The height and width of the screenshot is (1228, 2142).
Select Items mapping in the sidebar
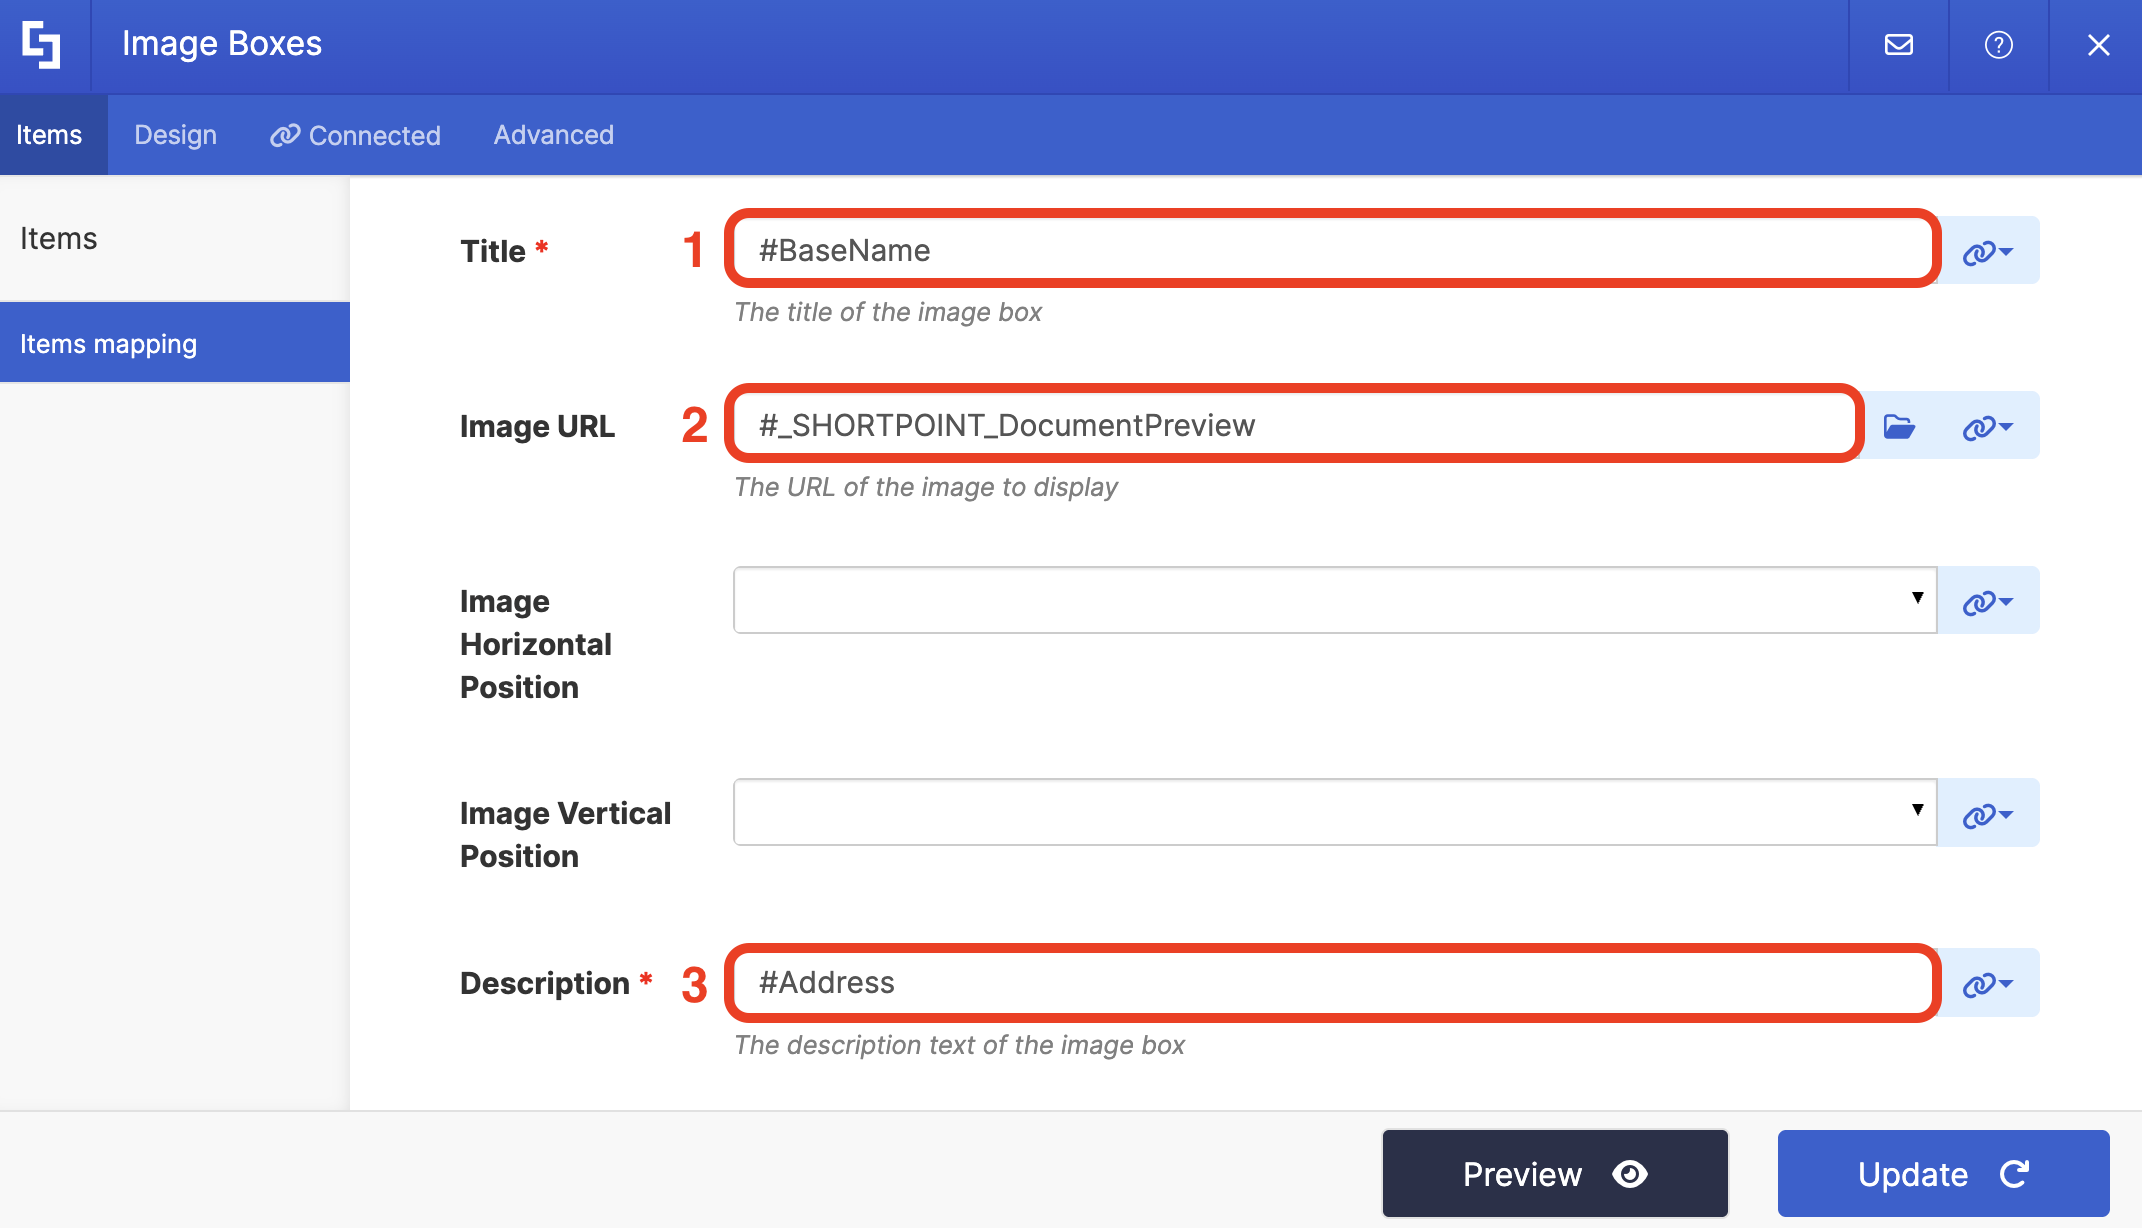coord(175,343)
